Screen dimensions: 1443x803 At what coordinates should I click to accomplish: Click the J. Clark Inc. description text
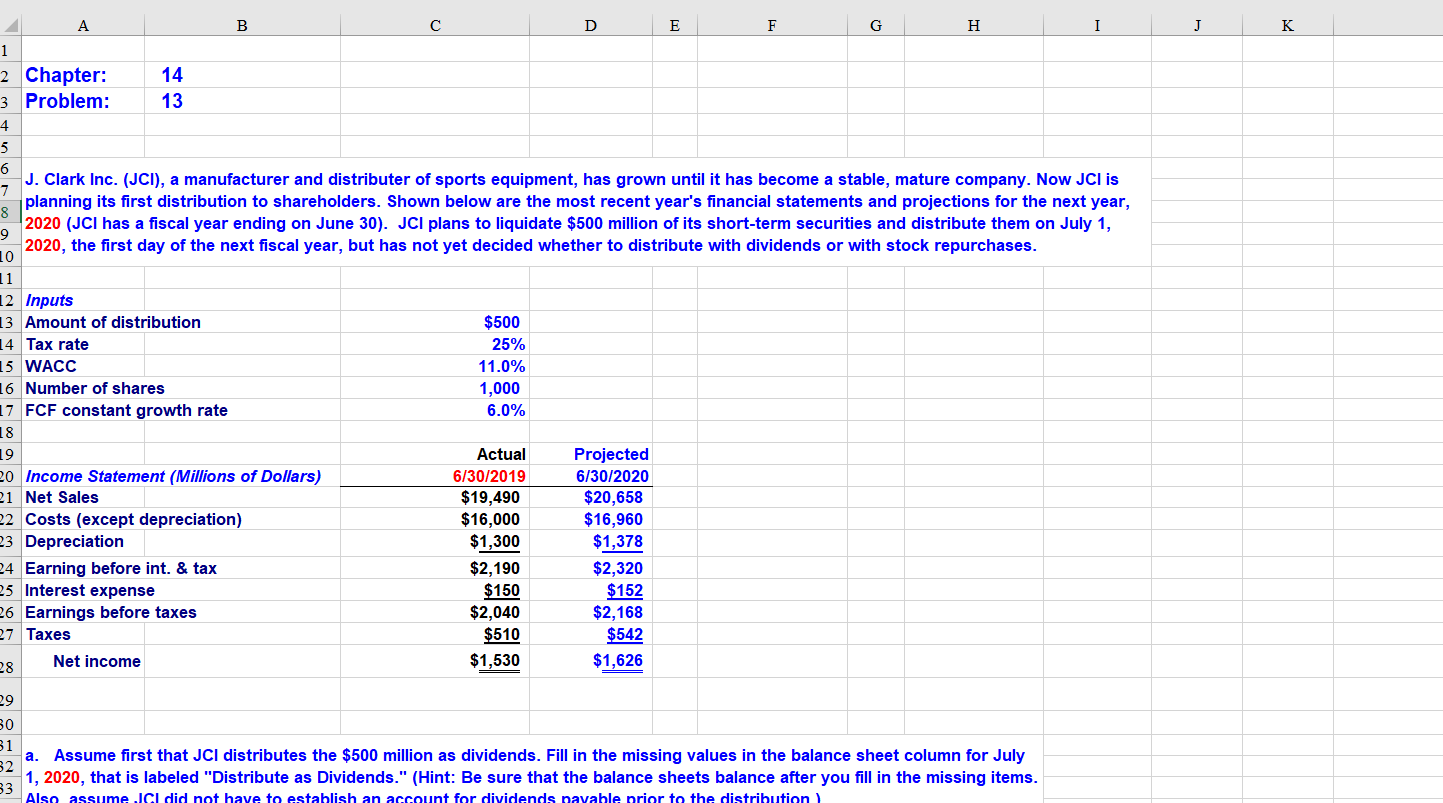click(x=576, y=212)
